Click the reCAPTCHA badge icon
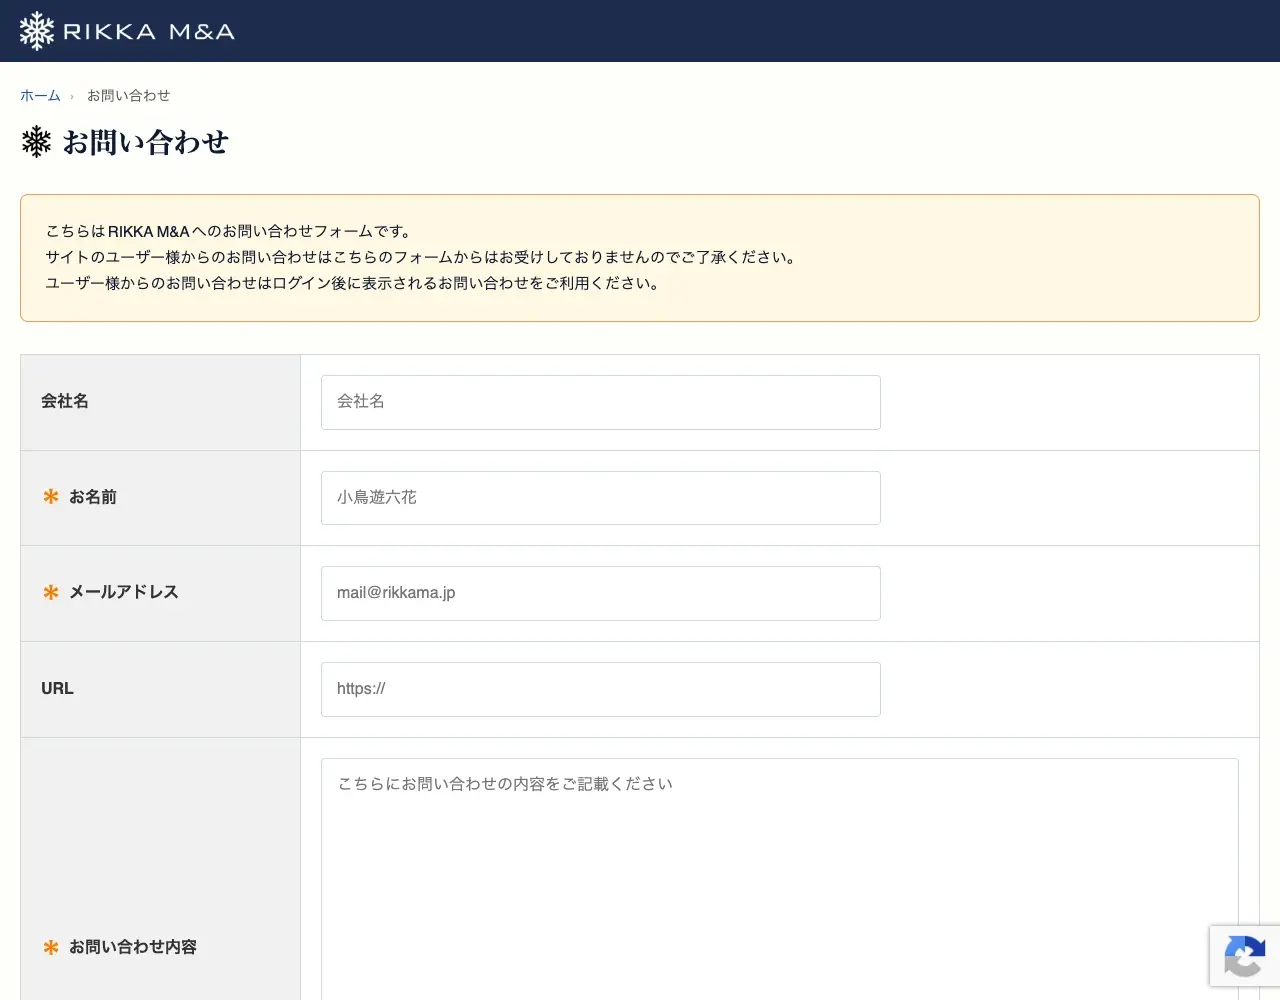Image resolution: width=1280 pixels, height=1000 pixels. (1244, 956)
